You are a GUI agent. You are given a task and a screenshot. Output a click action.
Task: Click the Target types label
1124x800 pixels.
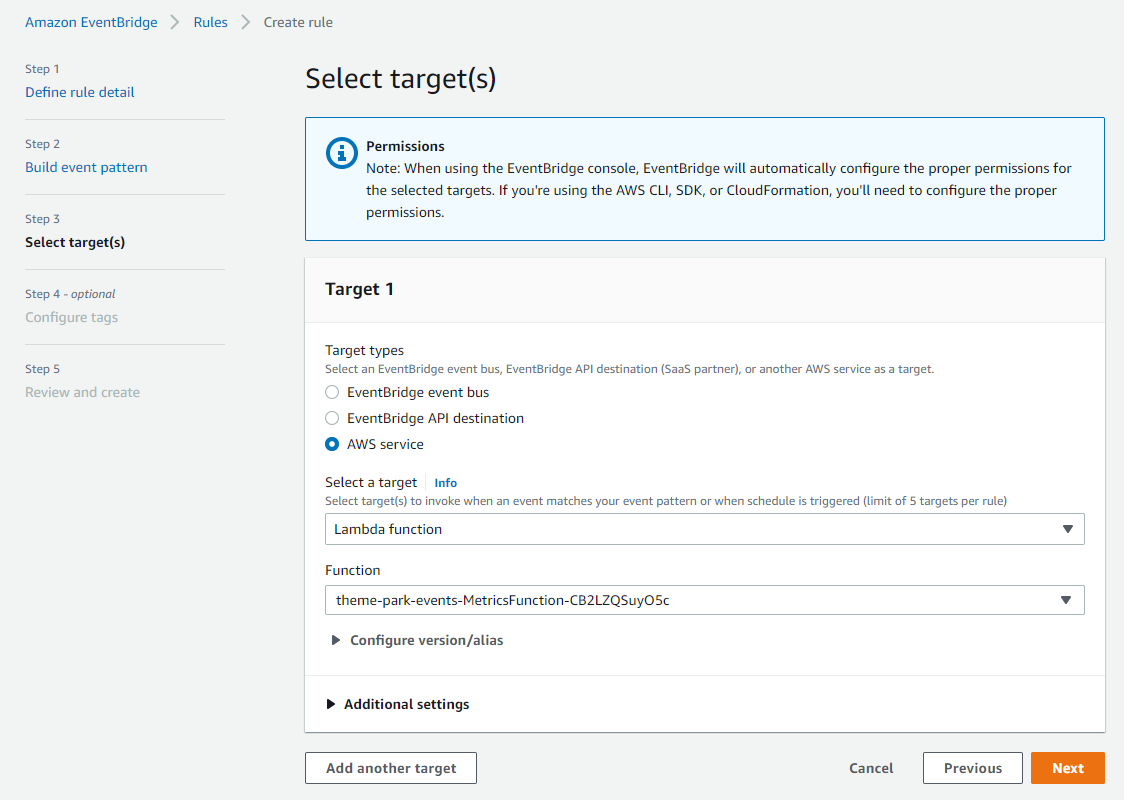coord(364,350)
